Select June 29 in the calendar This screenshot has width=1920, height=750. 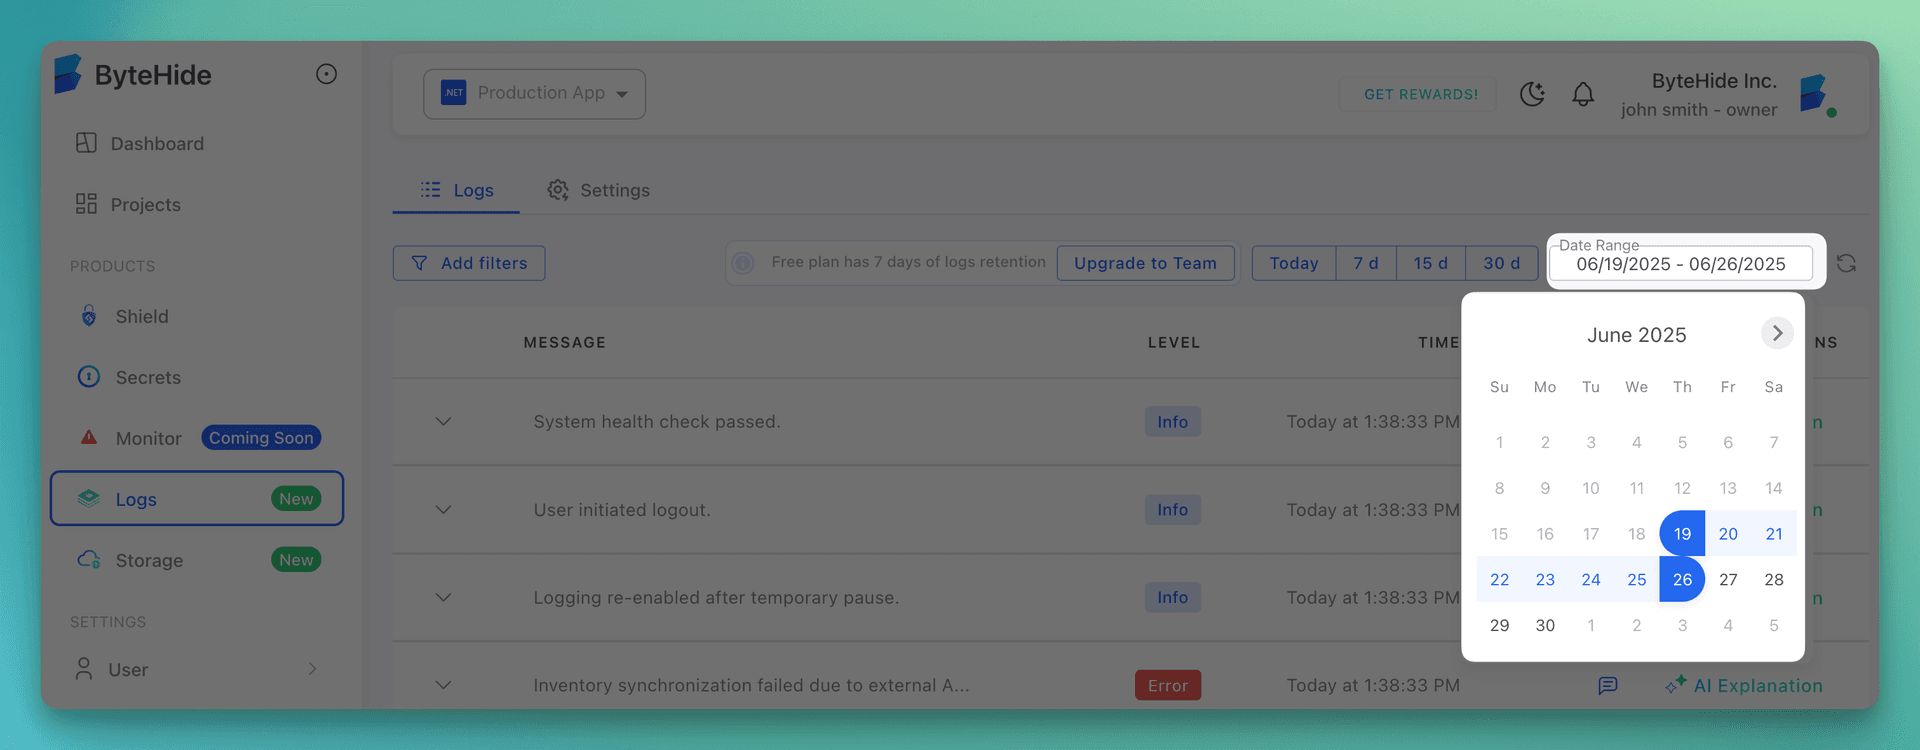tap(1499, 625)
